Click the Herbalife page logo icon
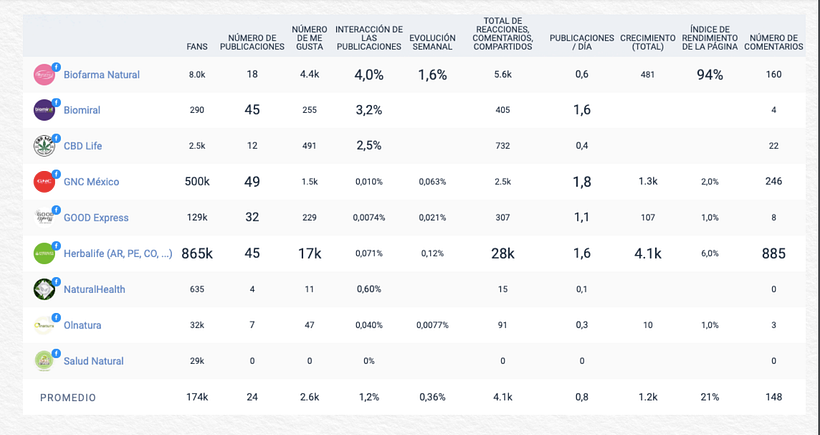This screenshot has height=435, width=820. click(x=44, y=253)
